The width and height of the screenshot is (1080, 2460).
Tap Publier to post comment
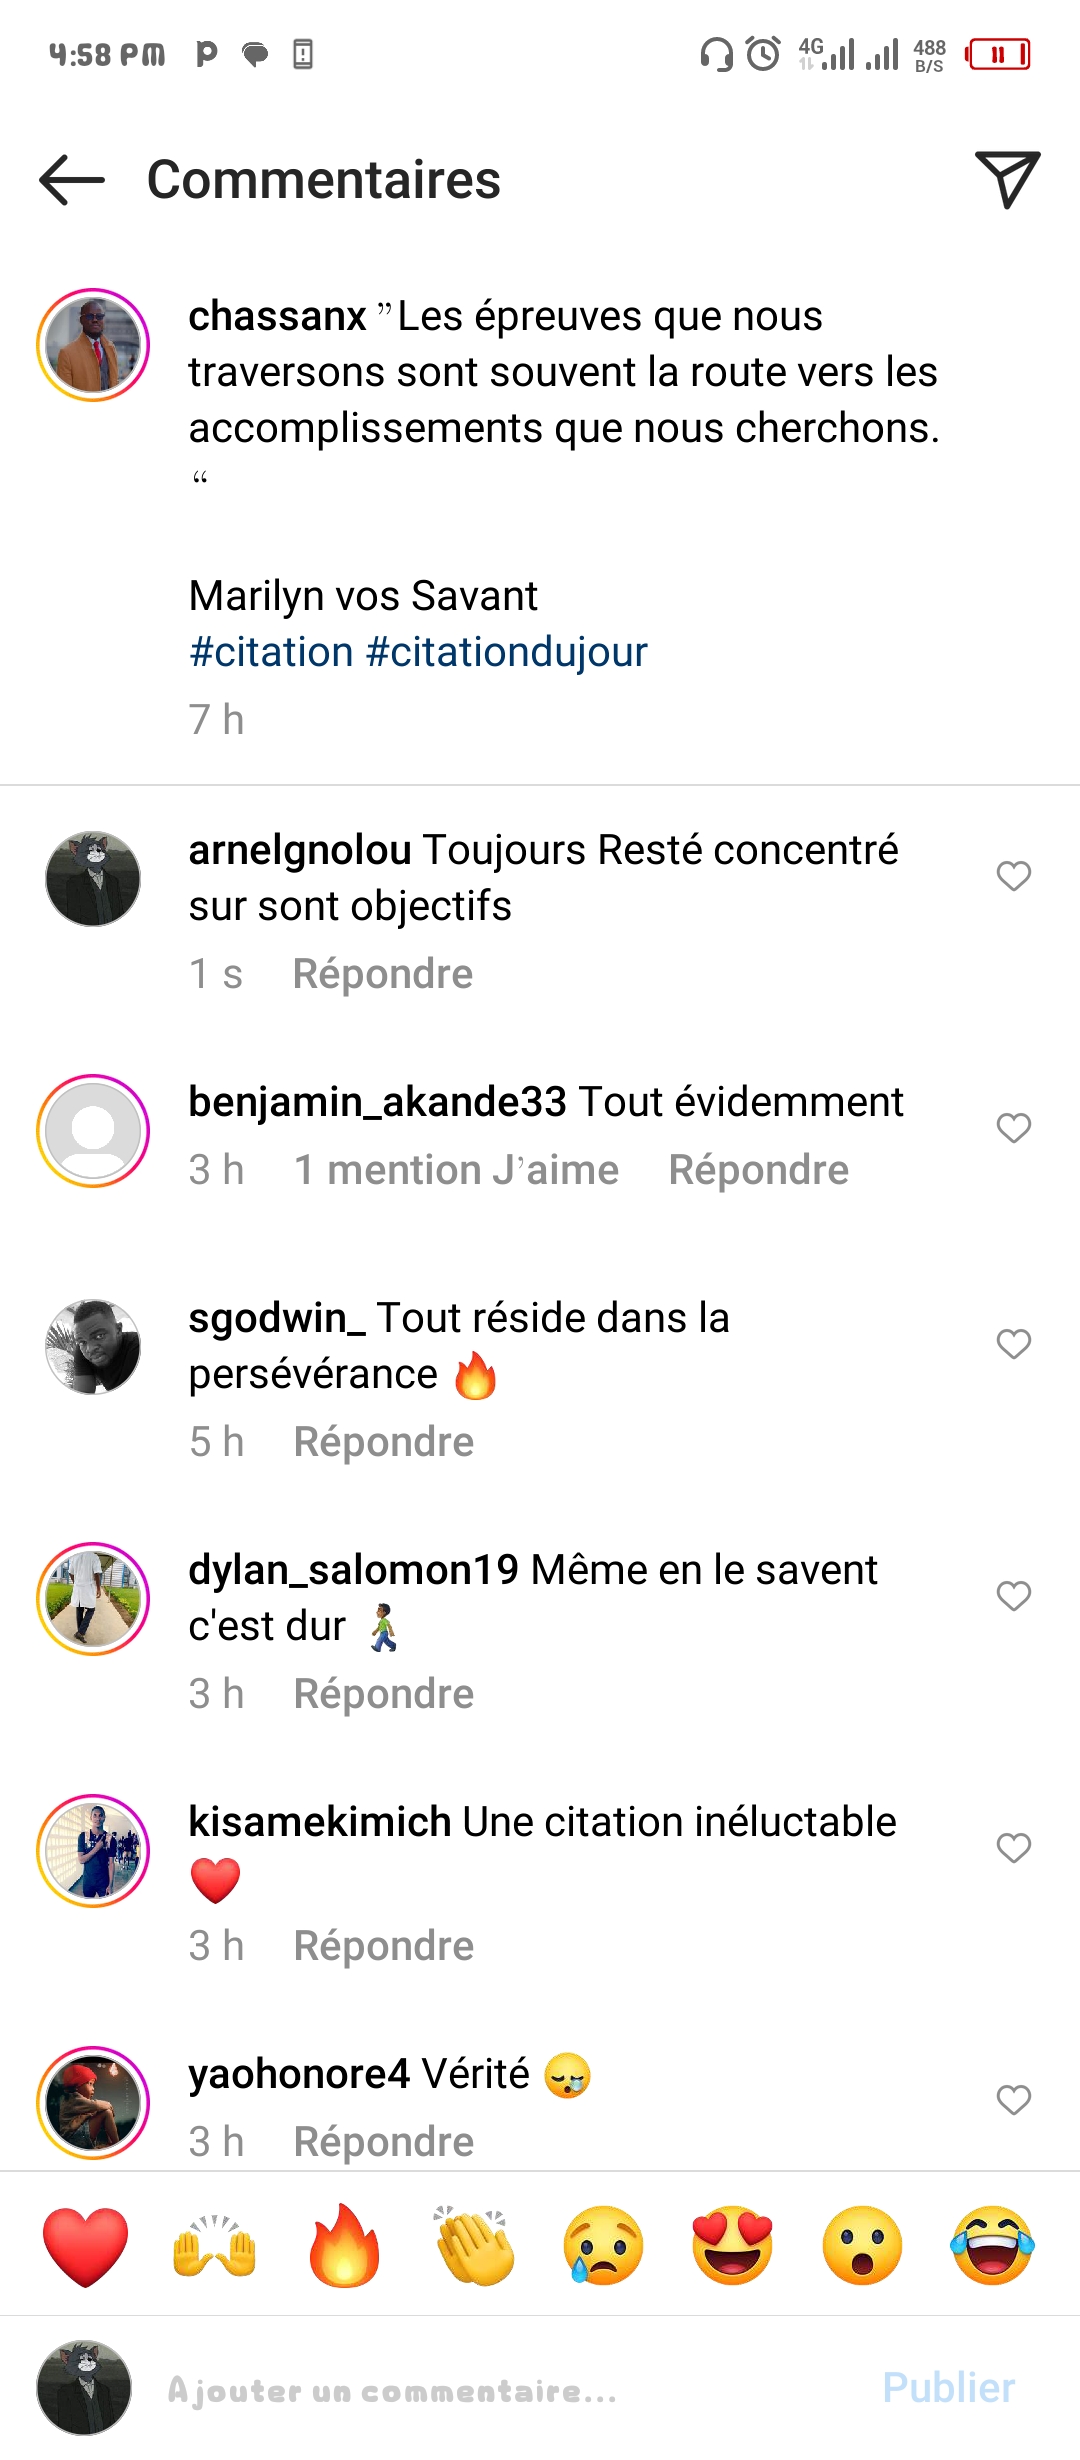[x=948, y=2388]
